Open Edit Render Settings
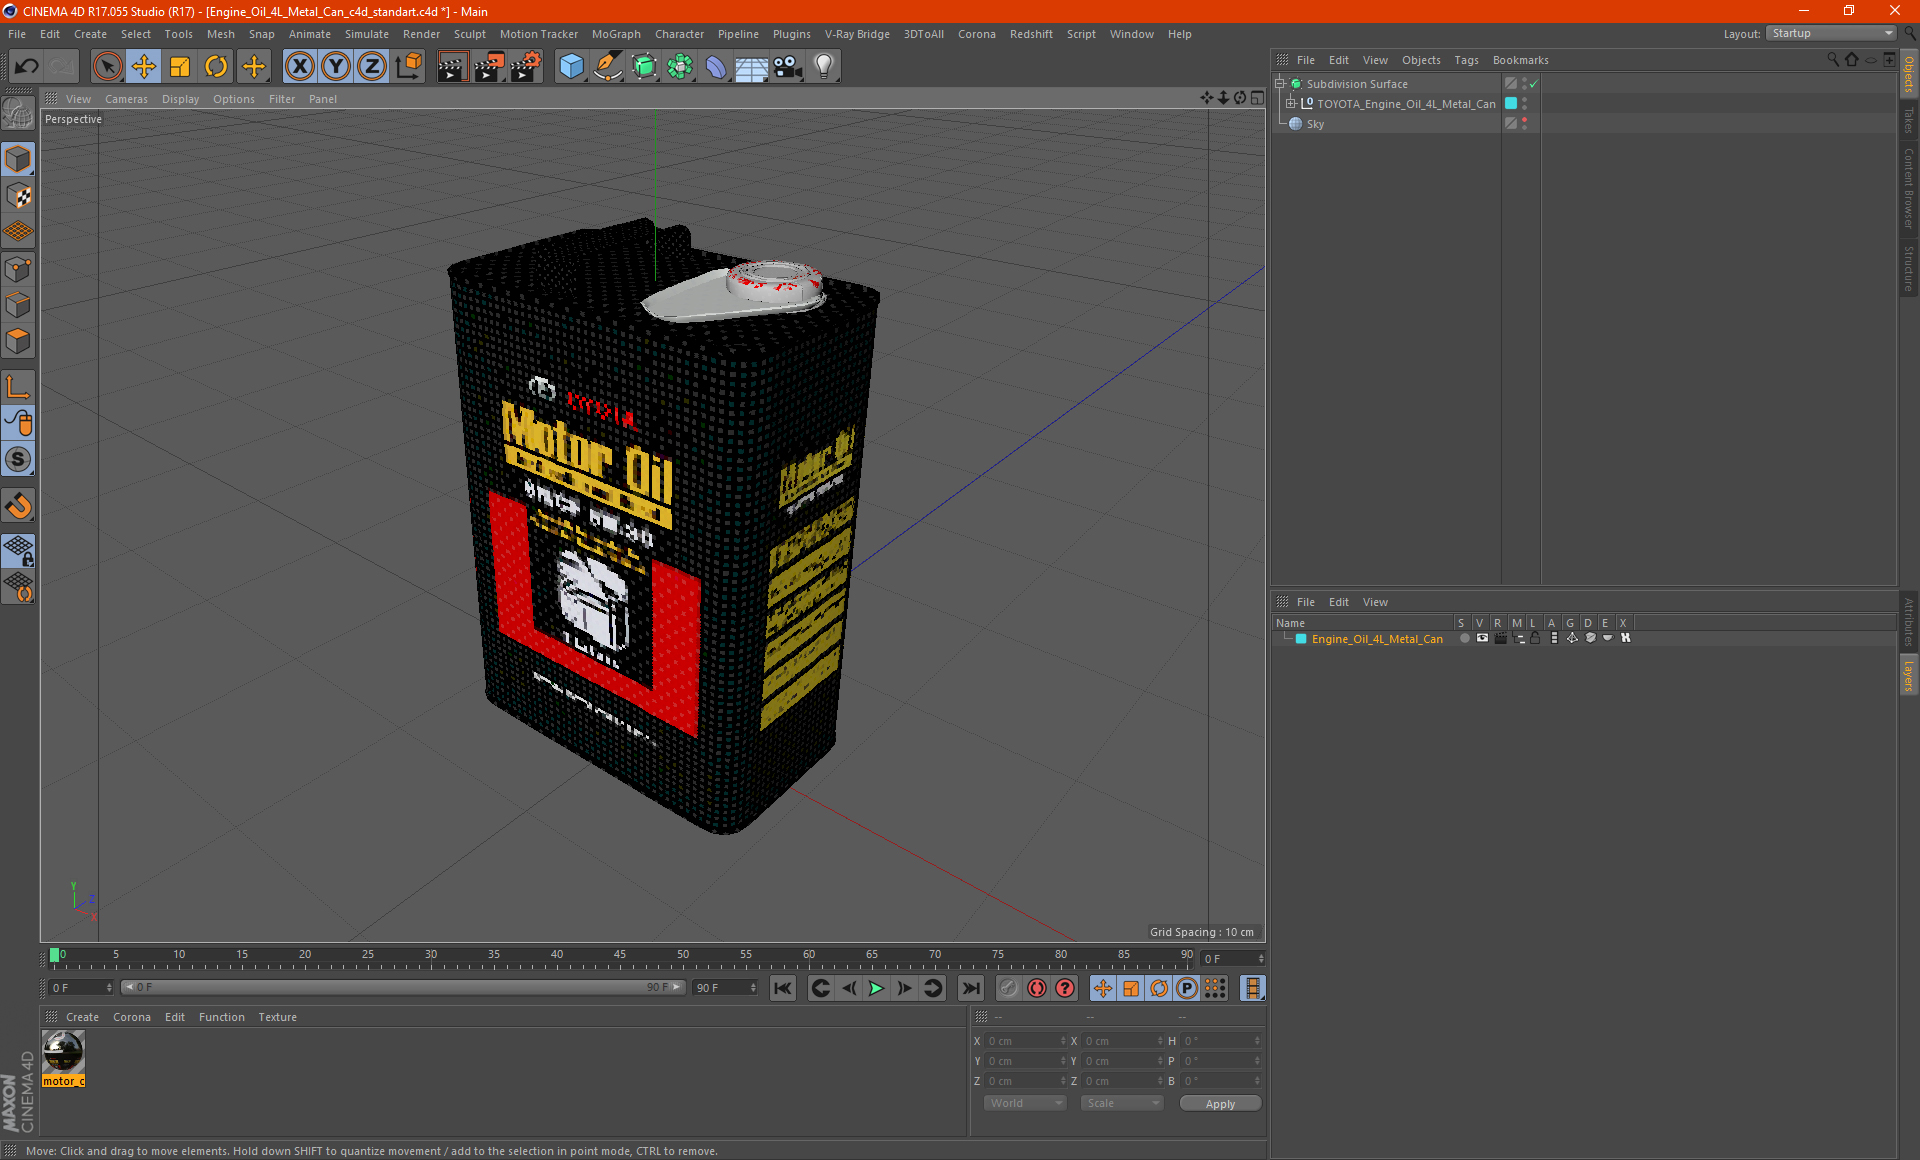Viewport: 1920px width, 1160px height. click(526, 67)
